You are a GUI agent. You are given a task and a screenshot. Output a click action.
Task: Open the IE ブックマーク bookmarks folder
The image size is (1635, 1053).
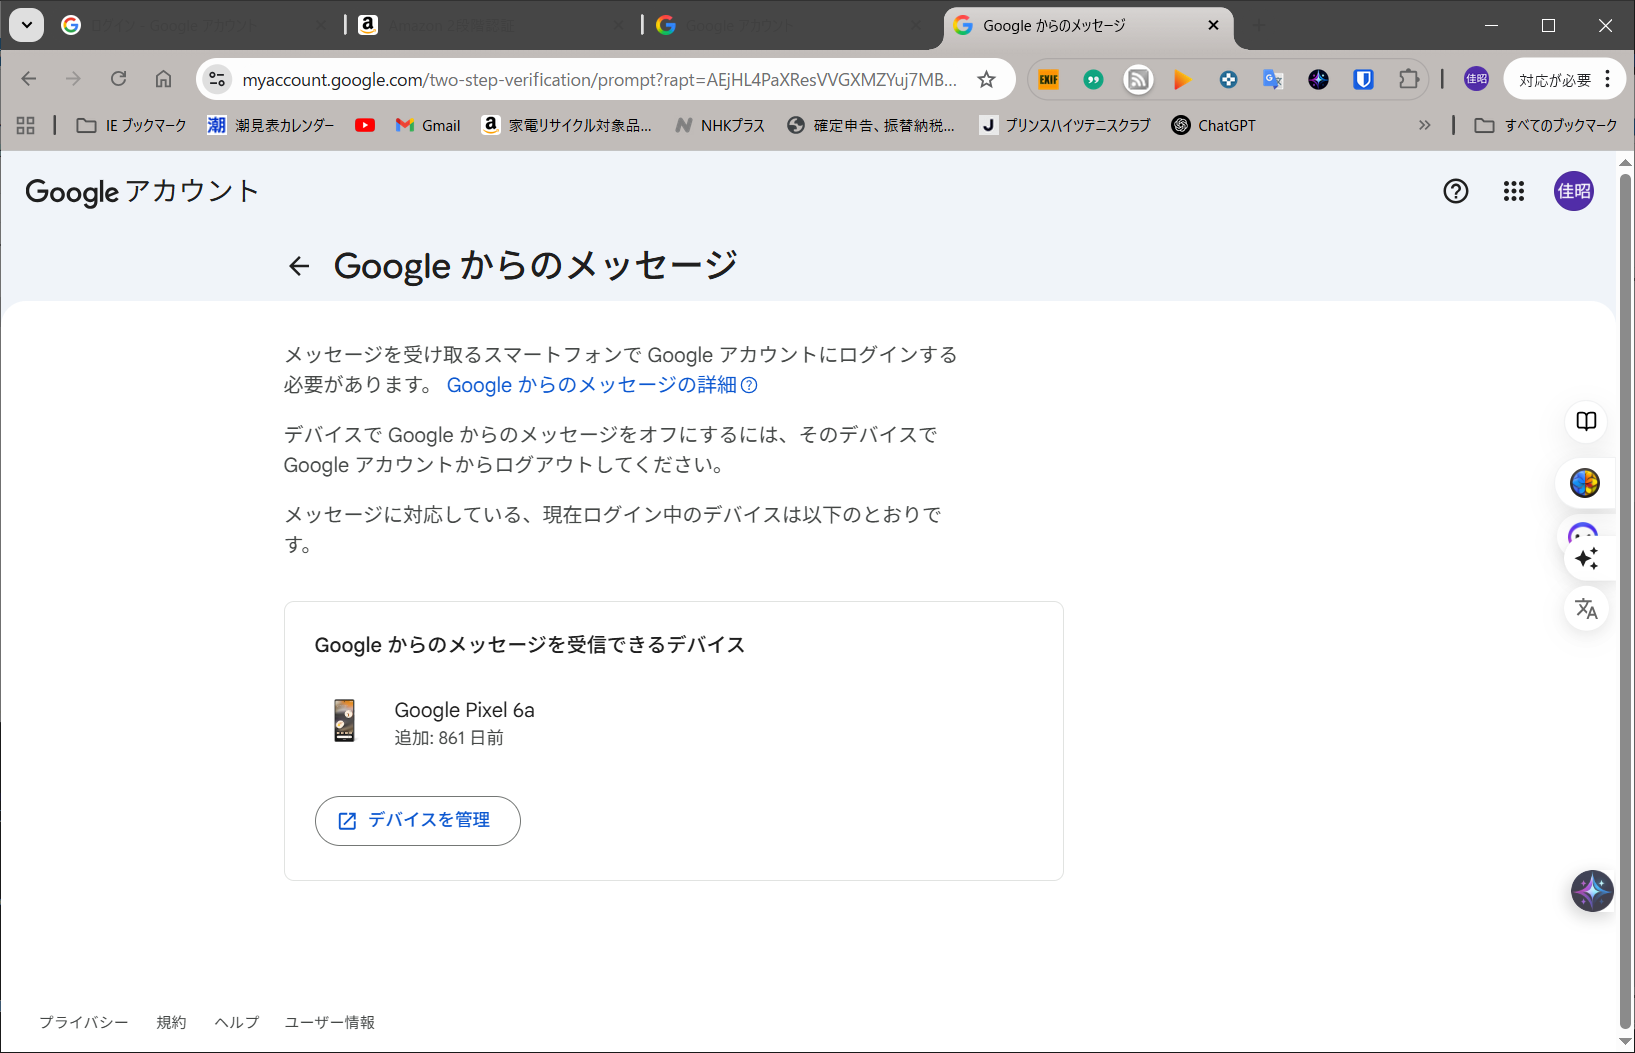[132, 125]
